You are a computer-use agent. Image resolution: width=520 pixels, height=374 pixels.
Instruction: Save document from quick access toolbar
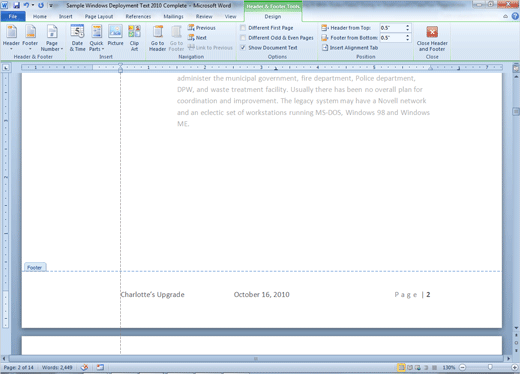pyautogui.click(x=16, y=5)
